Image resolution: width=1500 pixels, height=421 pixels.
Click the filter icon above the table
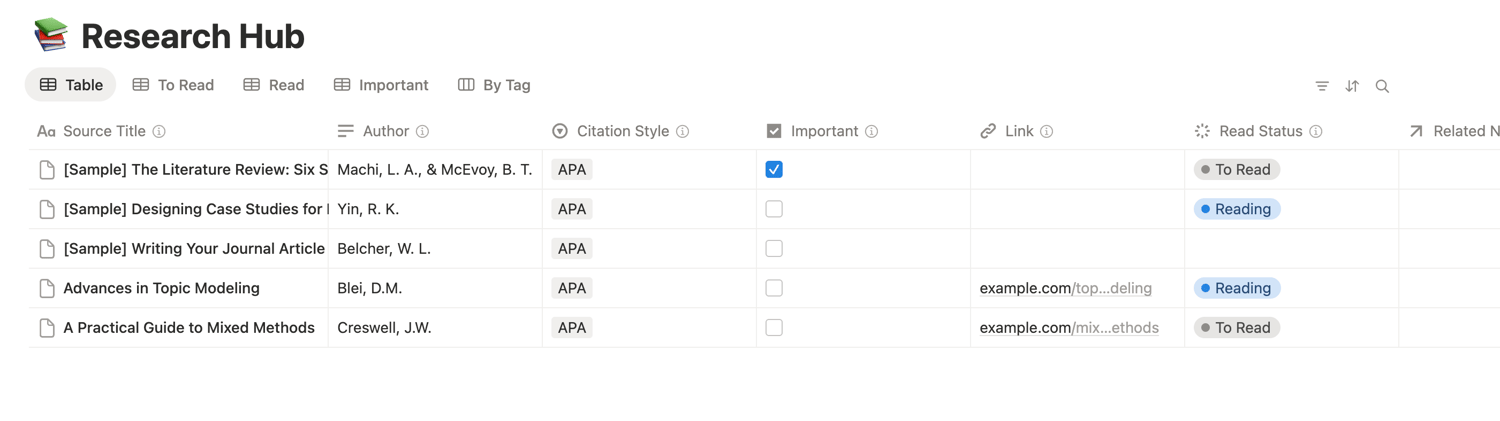(1322, 86)
